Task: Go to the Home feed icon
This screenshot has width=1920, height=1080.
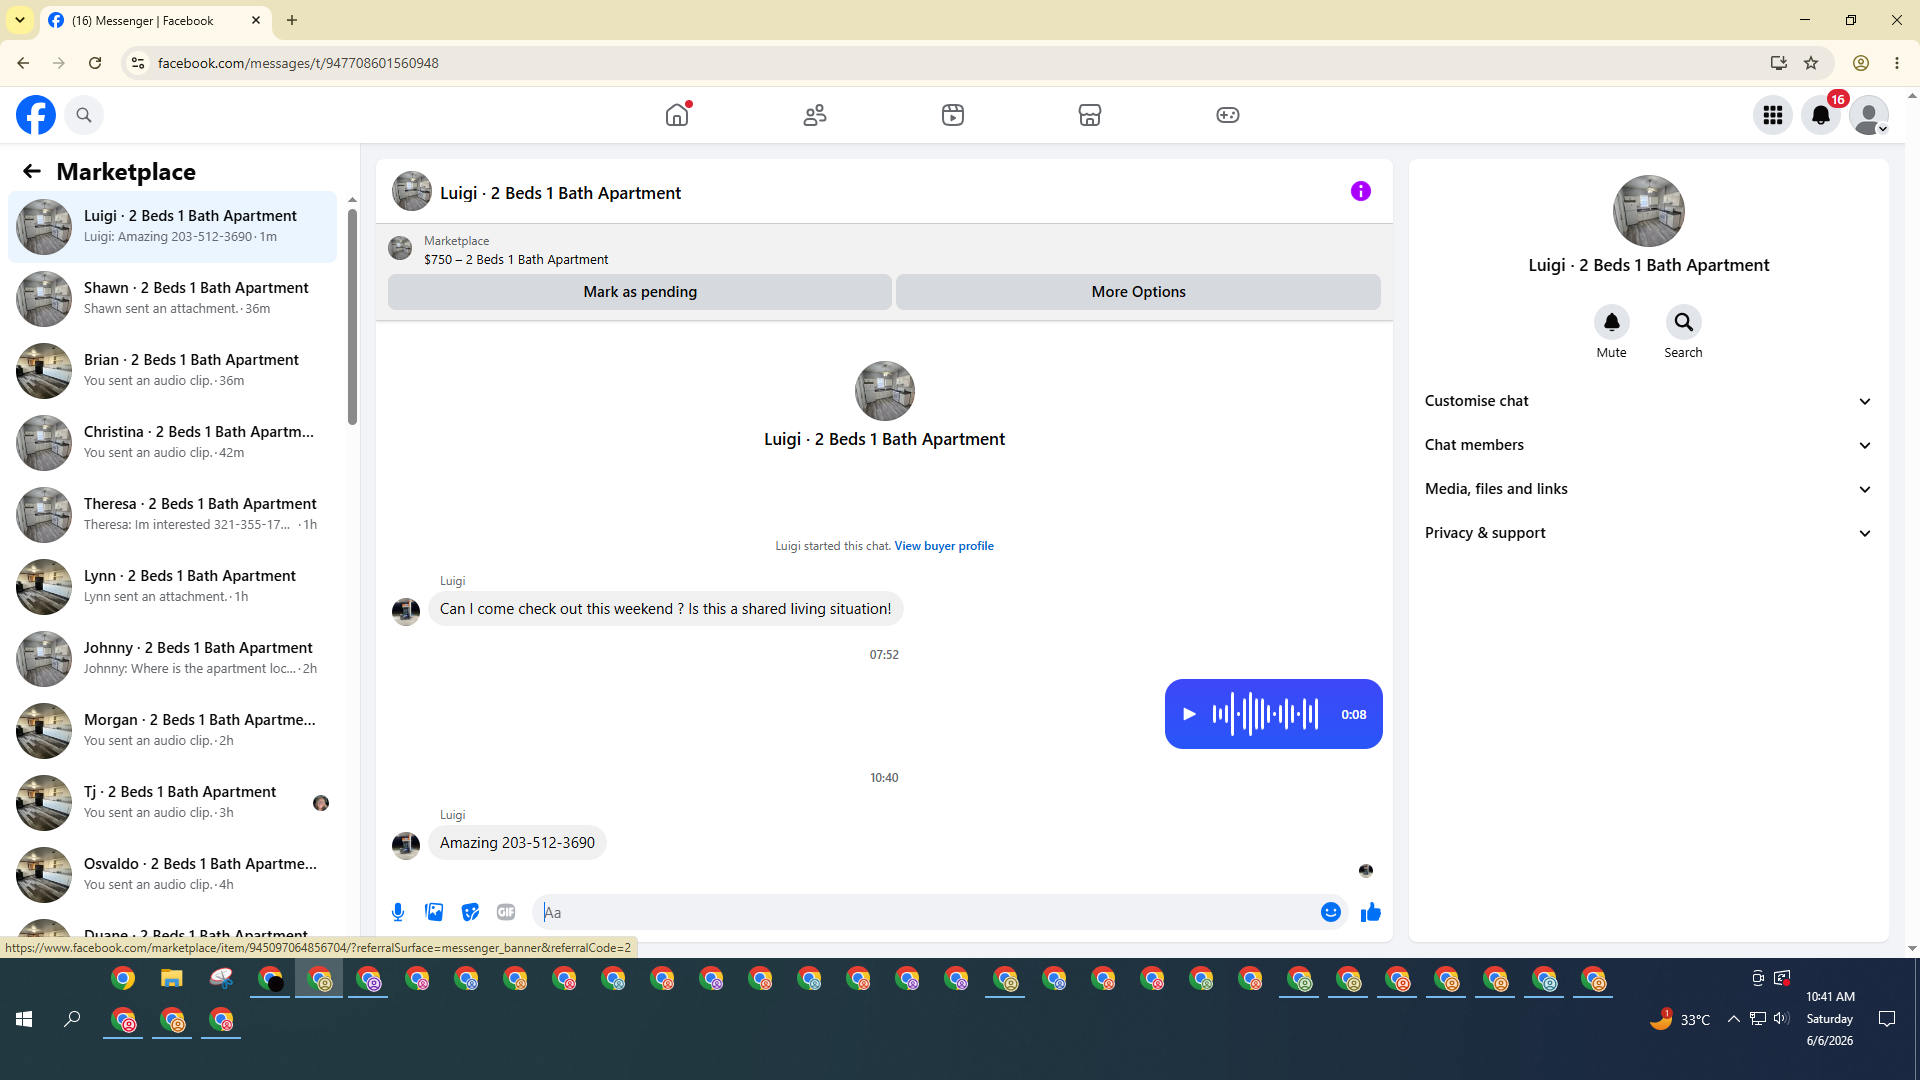Action: coord(677,115)
